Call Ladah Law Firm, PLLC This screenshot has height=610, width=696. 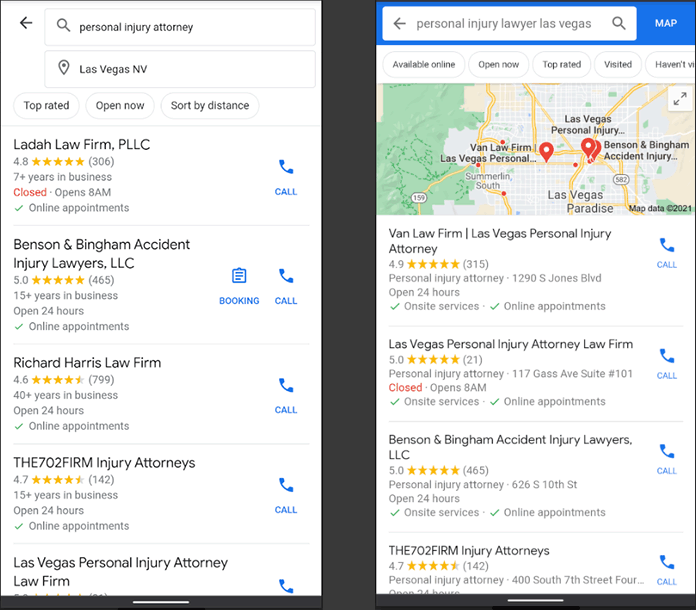286,177
